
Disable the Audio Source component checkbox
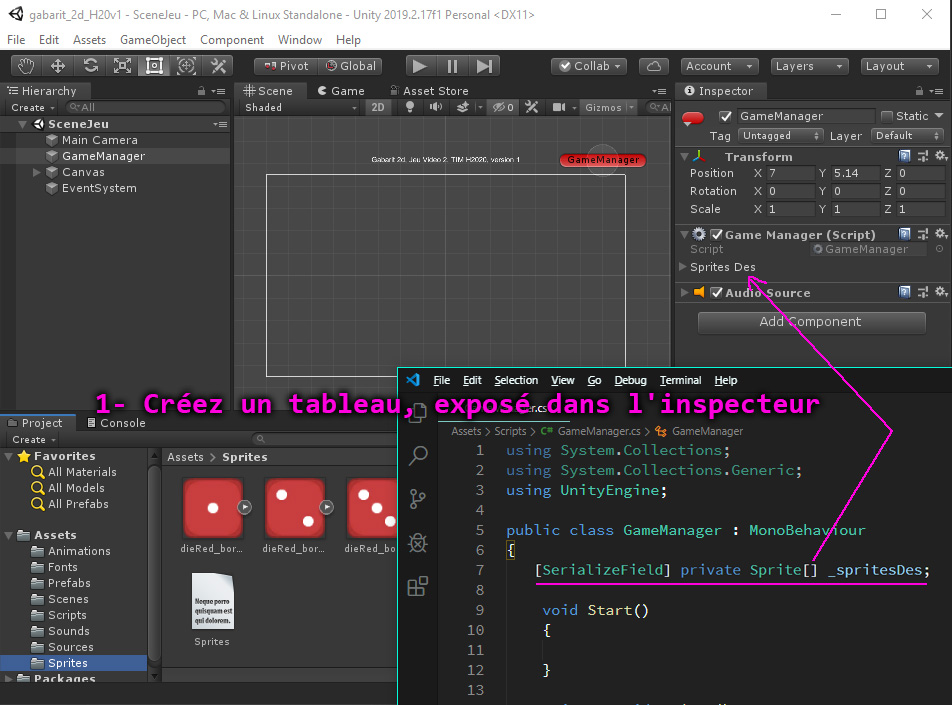pos(716,293)
